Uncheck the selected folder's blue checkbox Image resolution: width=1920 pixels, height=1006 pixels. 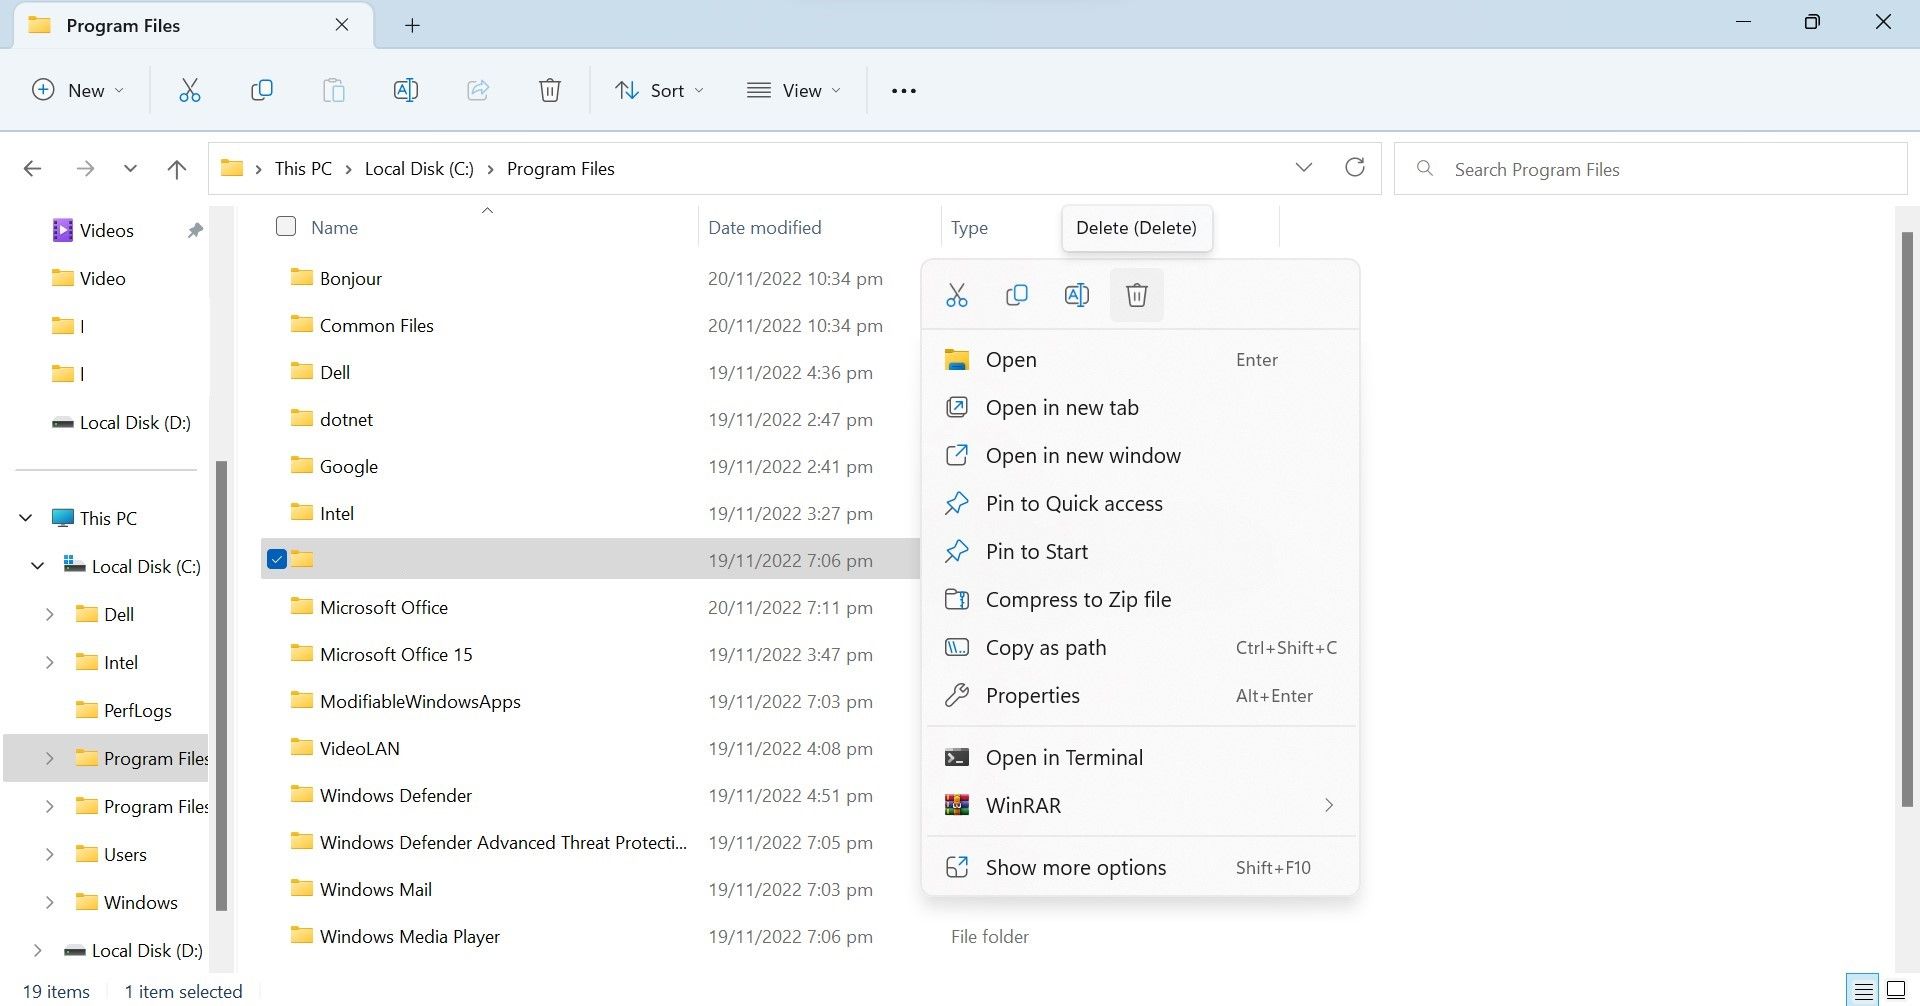point(277,559)
